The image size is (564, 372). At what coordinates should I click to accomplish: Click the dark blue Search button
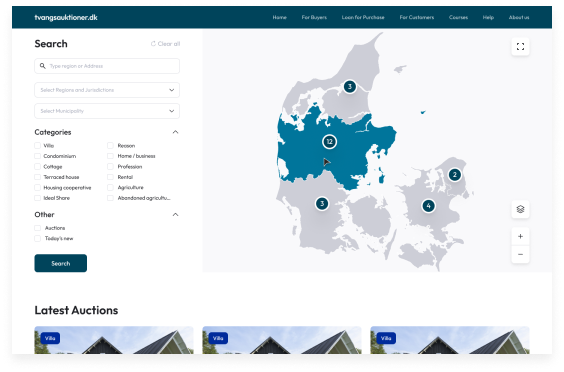click(60, 263)
